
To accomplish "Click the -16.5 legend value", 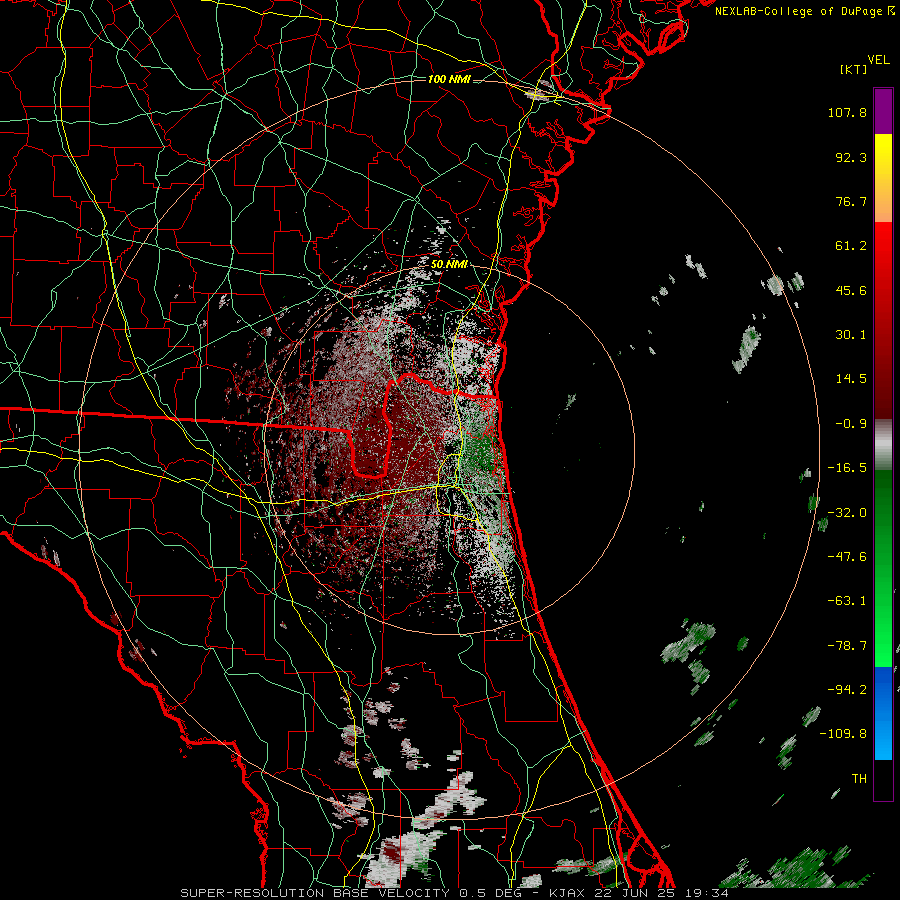I will point(847,468).
